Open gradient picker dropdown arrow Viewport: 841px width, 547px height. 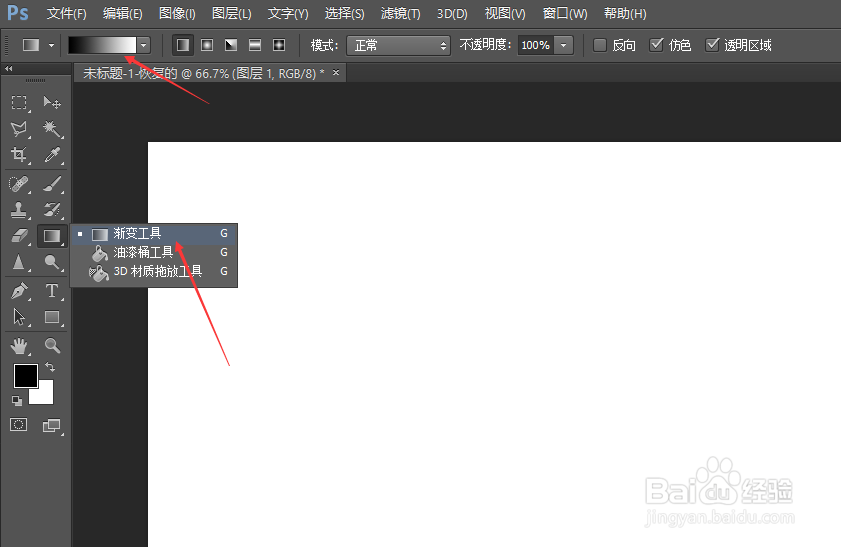click(143, 46)
